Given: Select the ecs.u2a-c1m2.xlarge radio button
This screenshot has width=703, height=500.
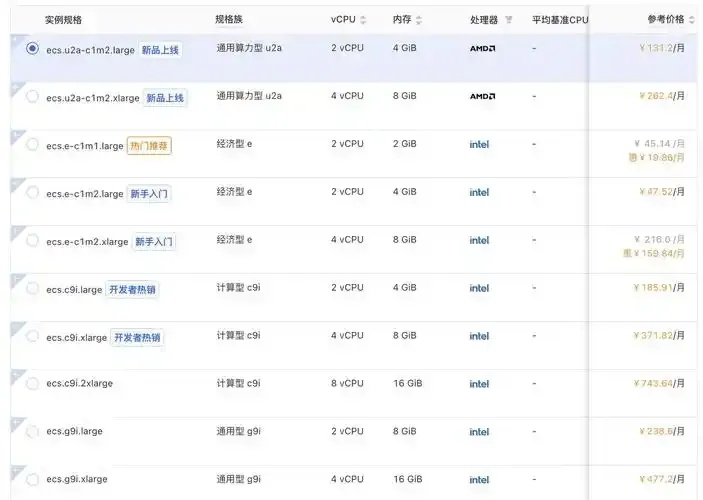Looking at the screenshot, I should coord(32,96).
